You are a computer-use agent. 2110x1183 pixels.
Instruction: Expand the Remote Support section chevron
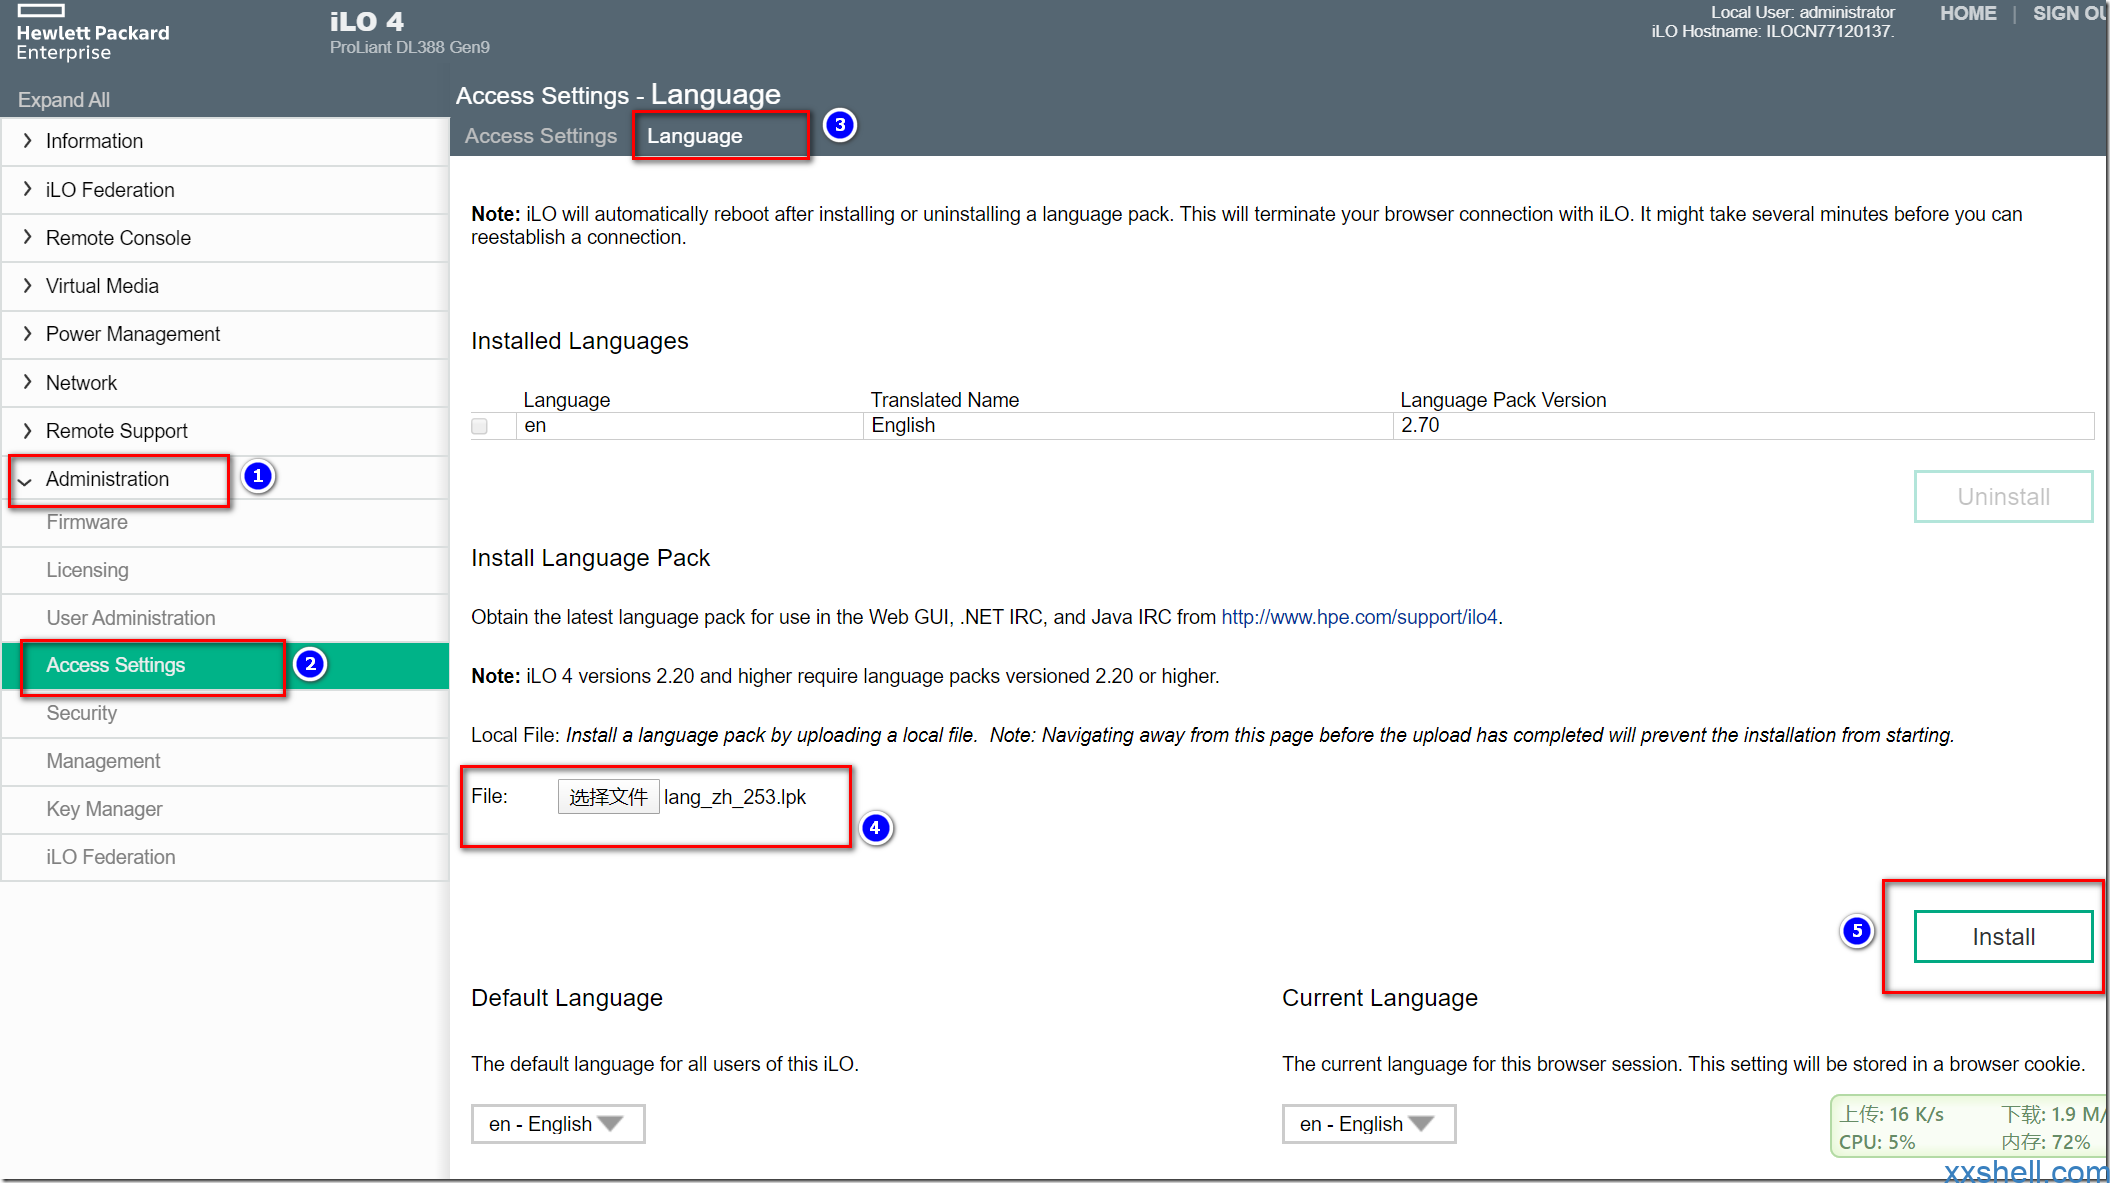coord(27,430)
